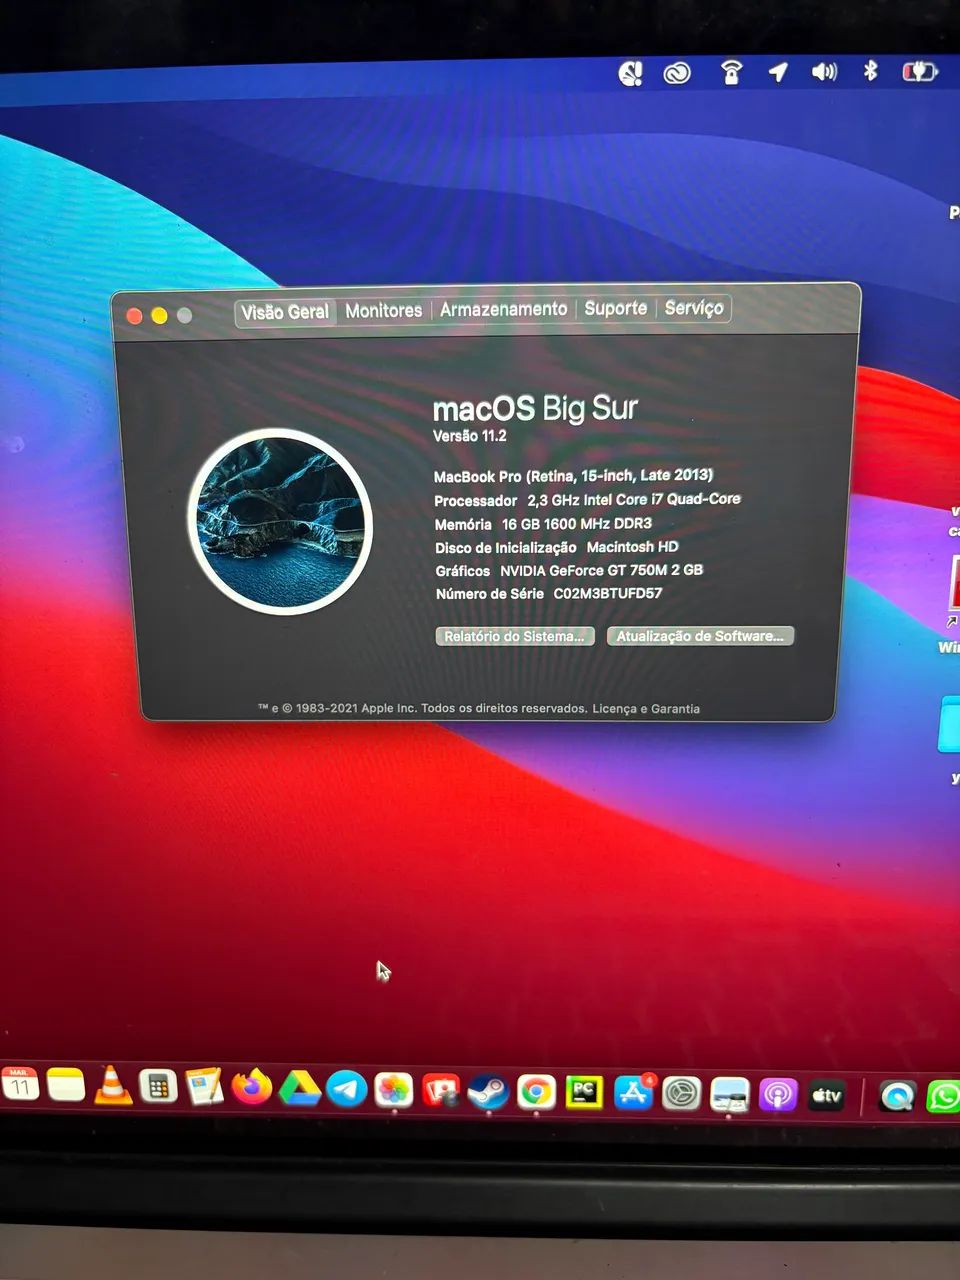Click the Disco de Inicialização label
This screenshot has height=1280, width=960.
tap(506, 548)
